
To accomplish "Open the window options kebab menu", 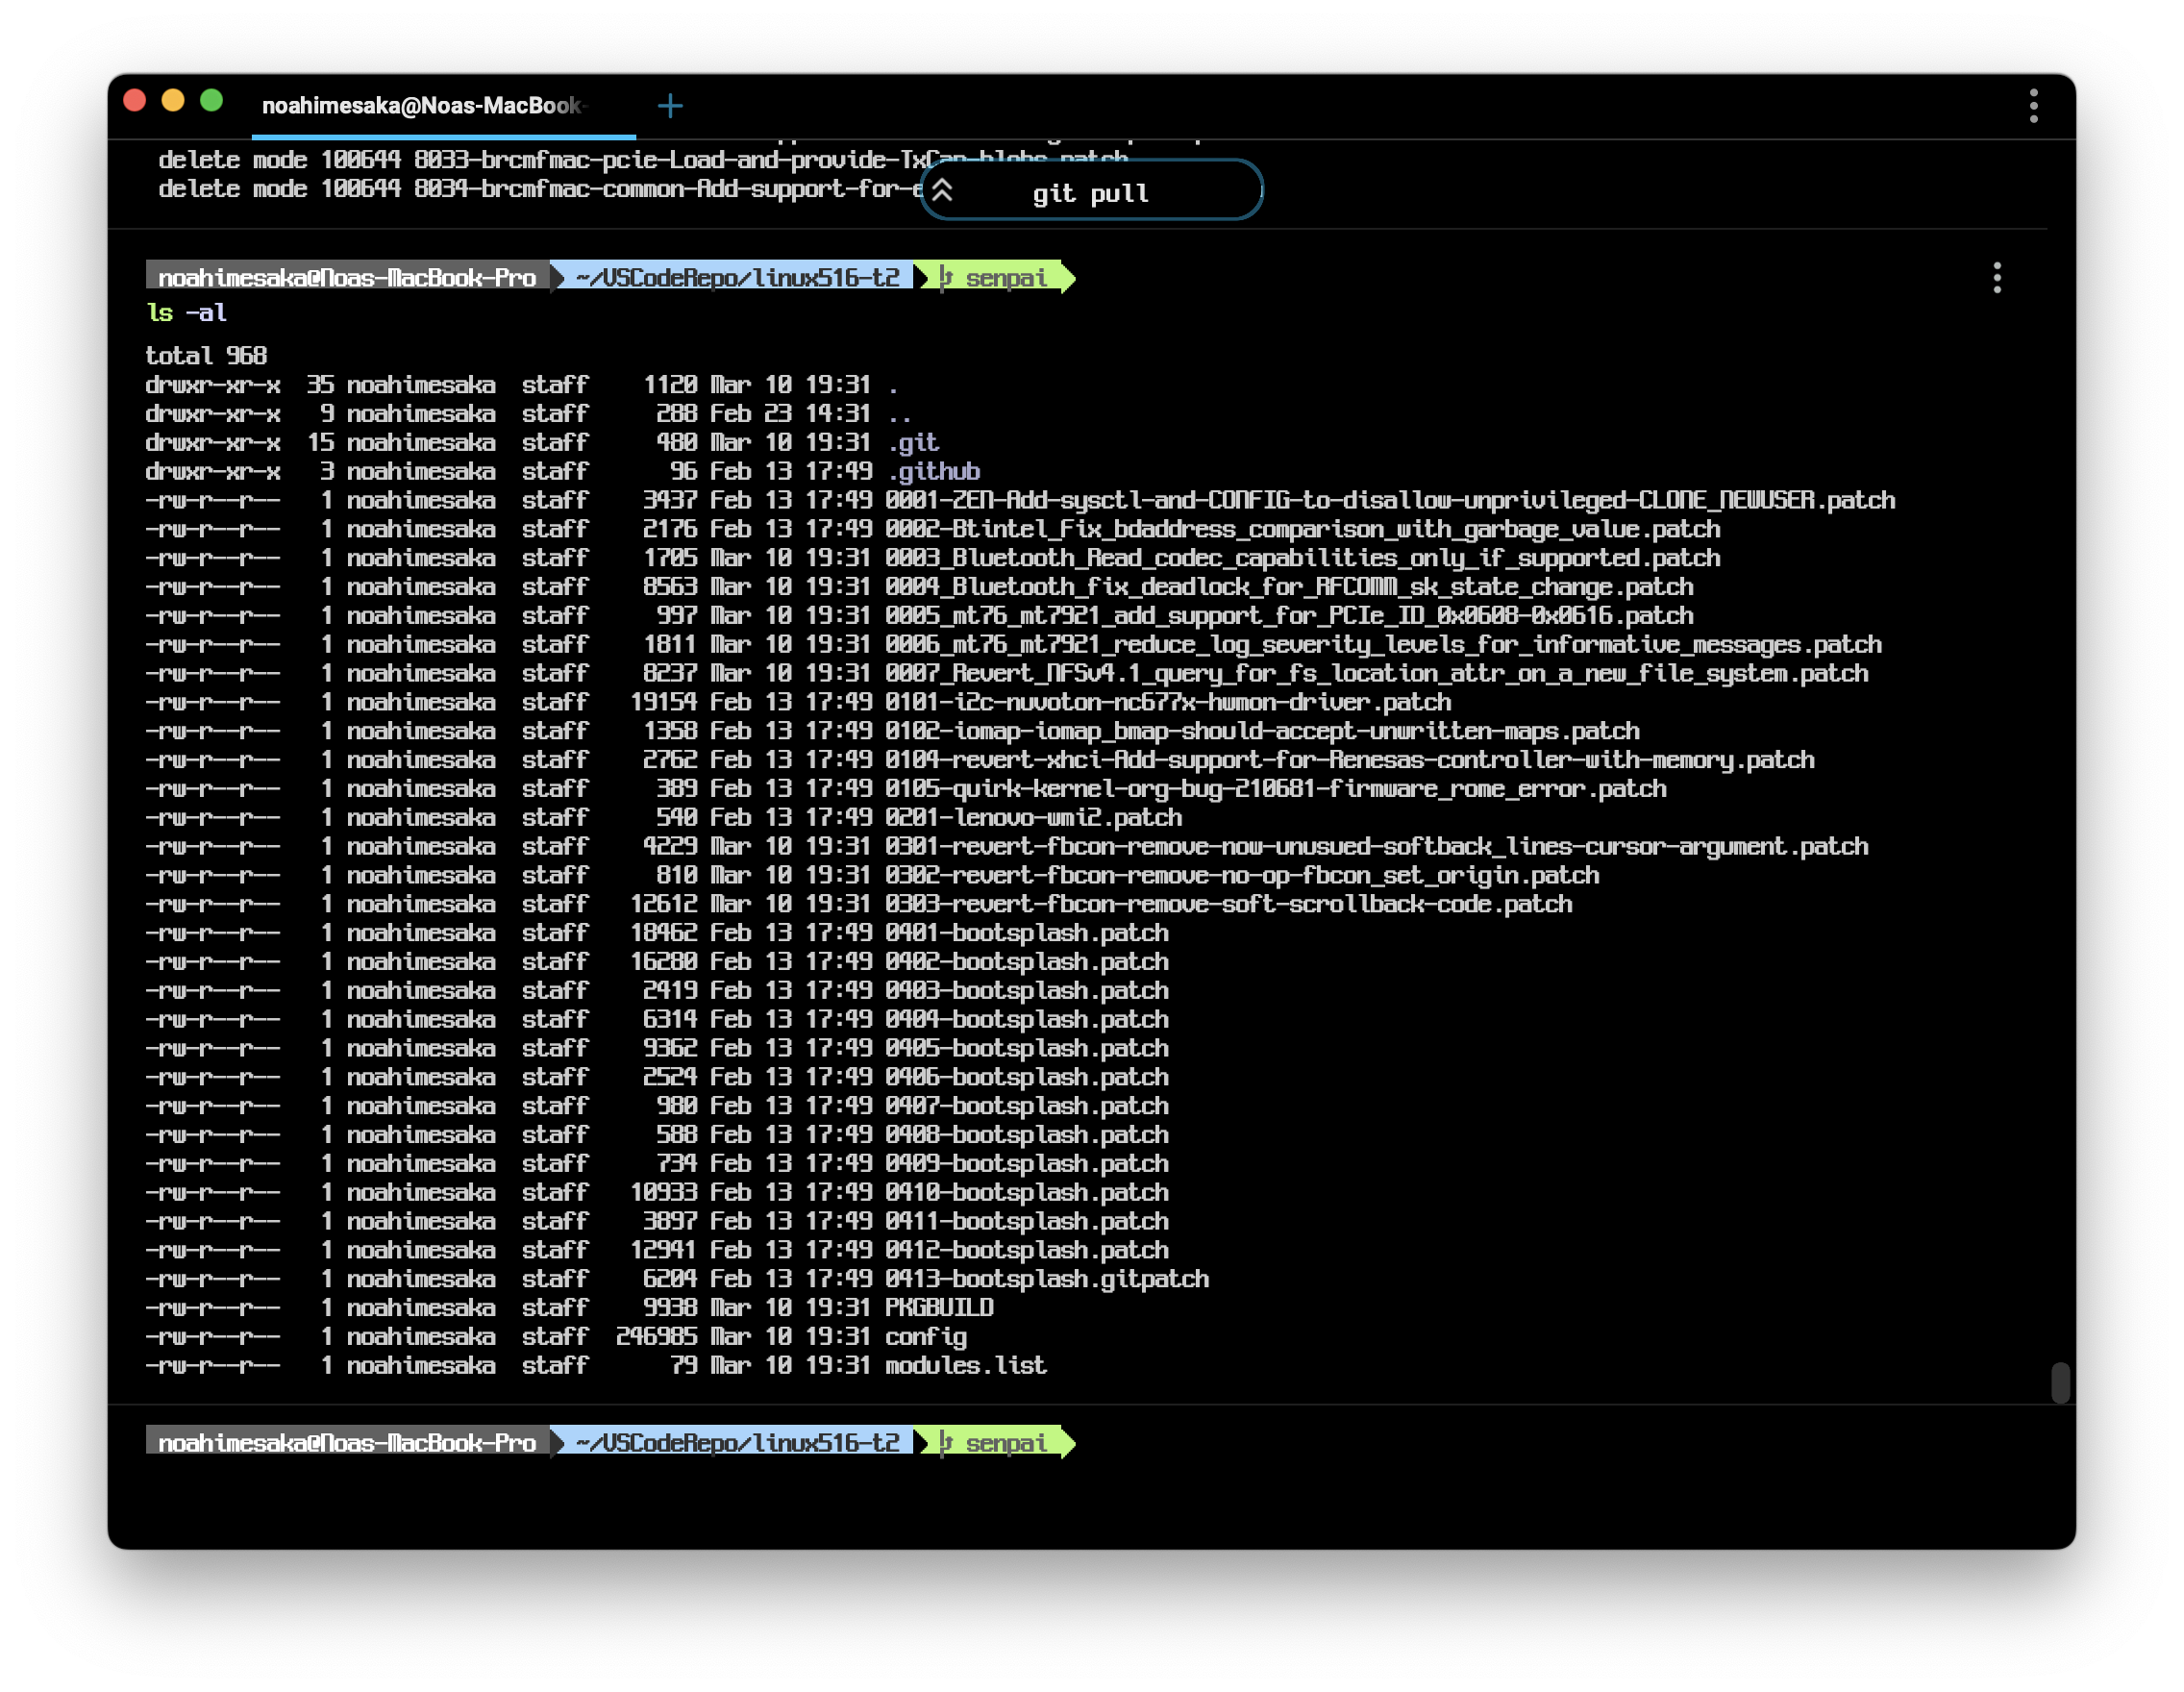I will (2033, 105).
